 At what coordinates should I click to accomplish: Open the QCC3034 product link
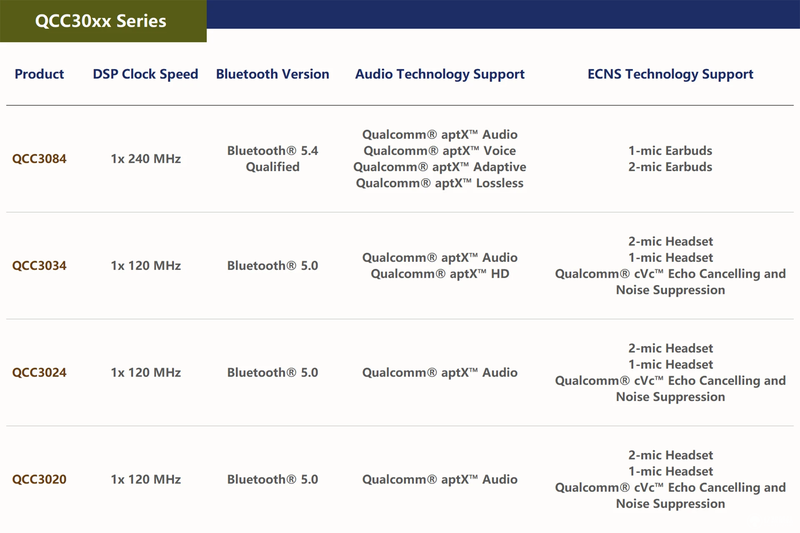click(39, 266)
